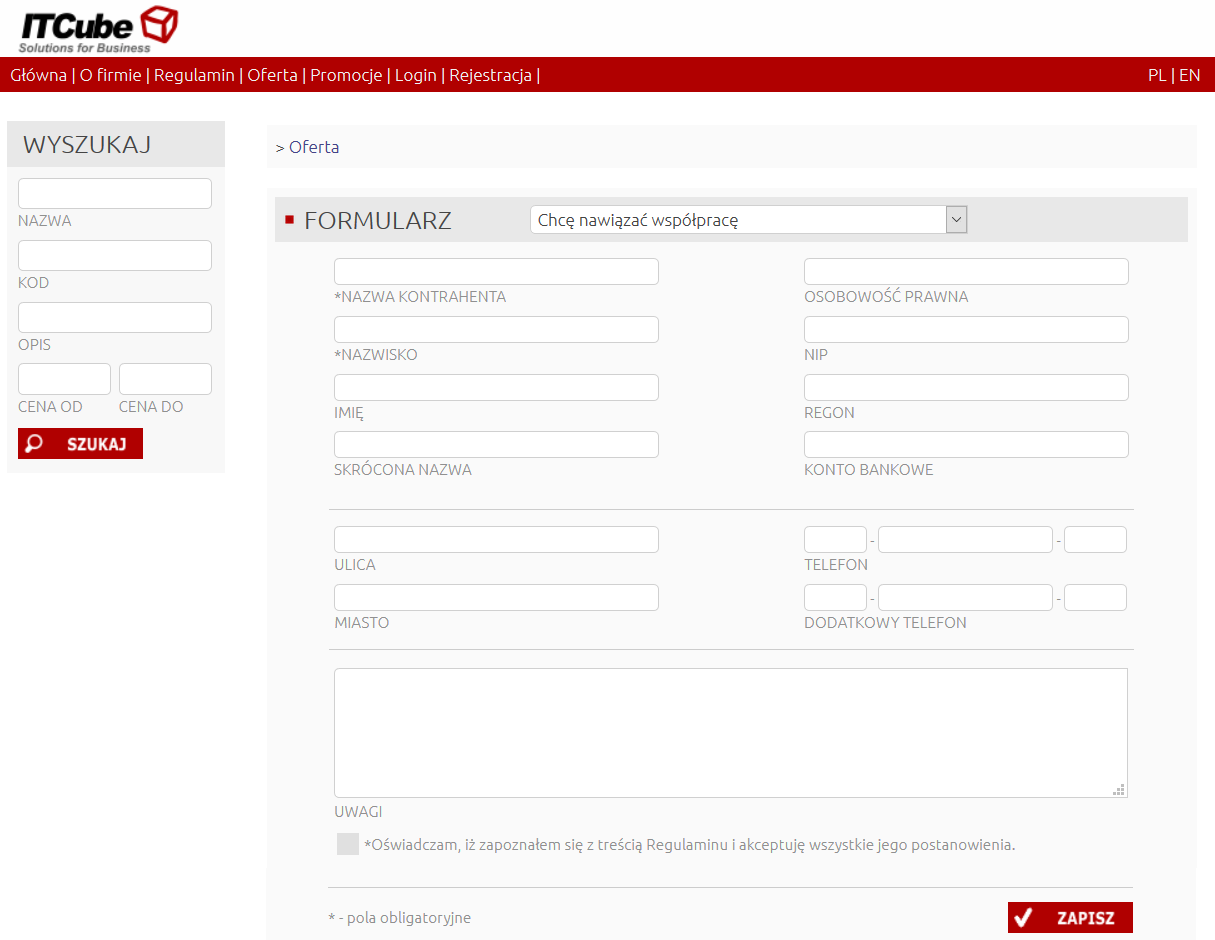This screenshot has height=940, width=1215.
Task: Tick the Regulamin acceptance checkbox
Action: pos(348,844)
